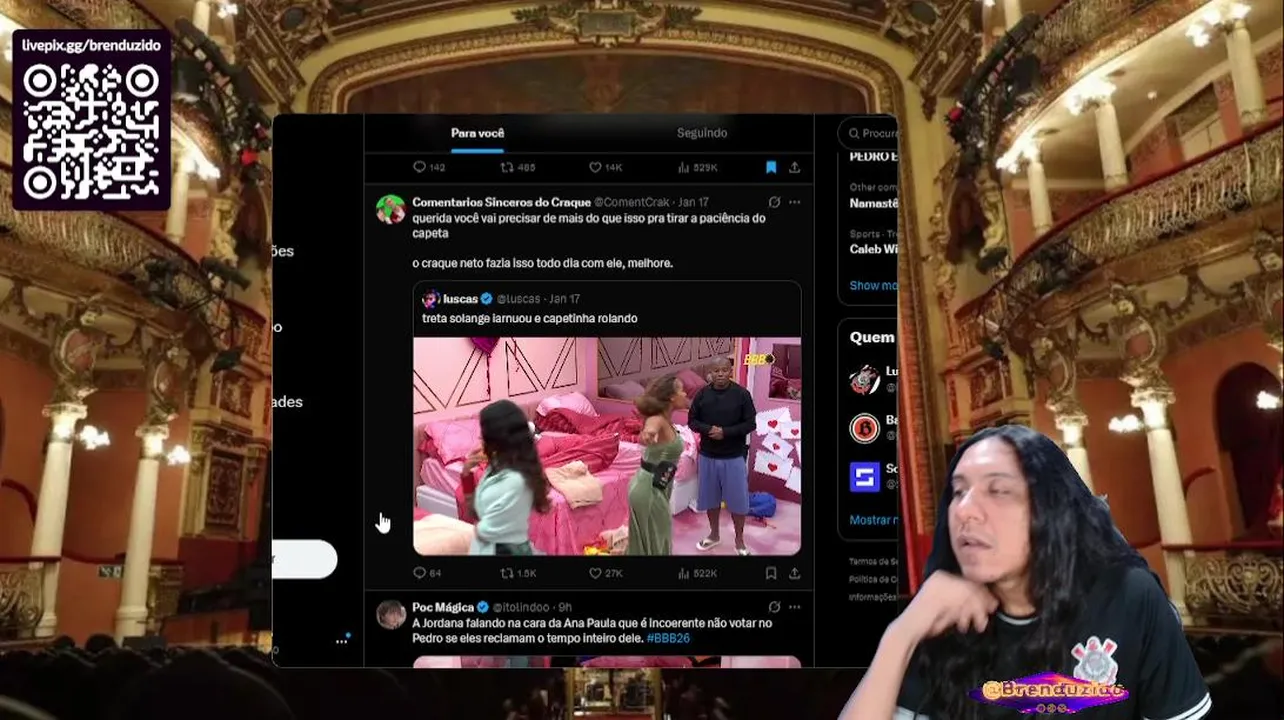Switch to the Seguindo tab
Screen dimensions: 1284x720
point(701,133)
